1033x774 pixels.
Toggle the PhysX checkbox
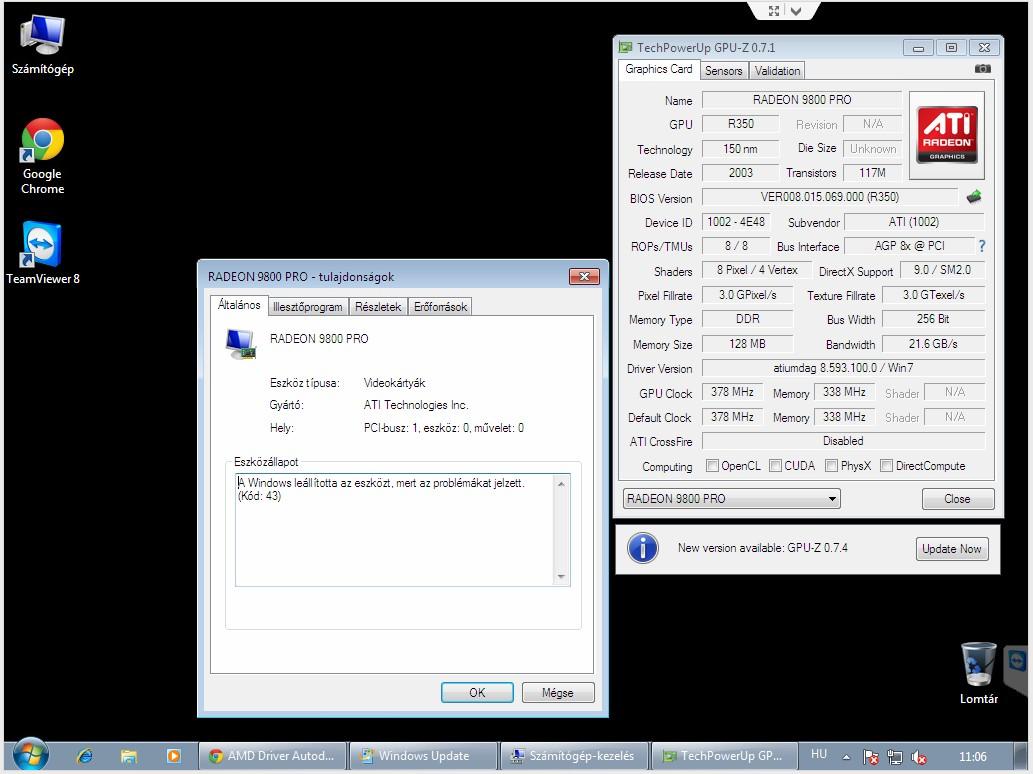[831, 466]
